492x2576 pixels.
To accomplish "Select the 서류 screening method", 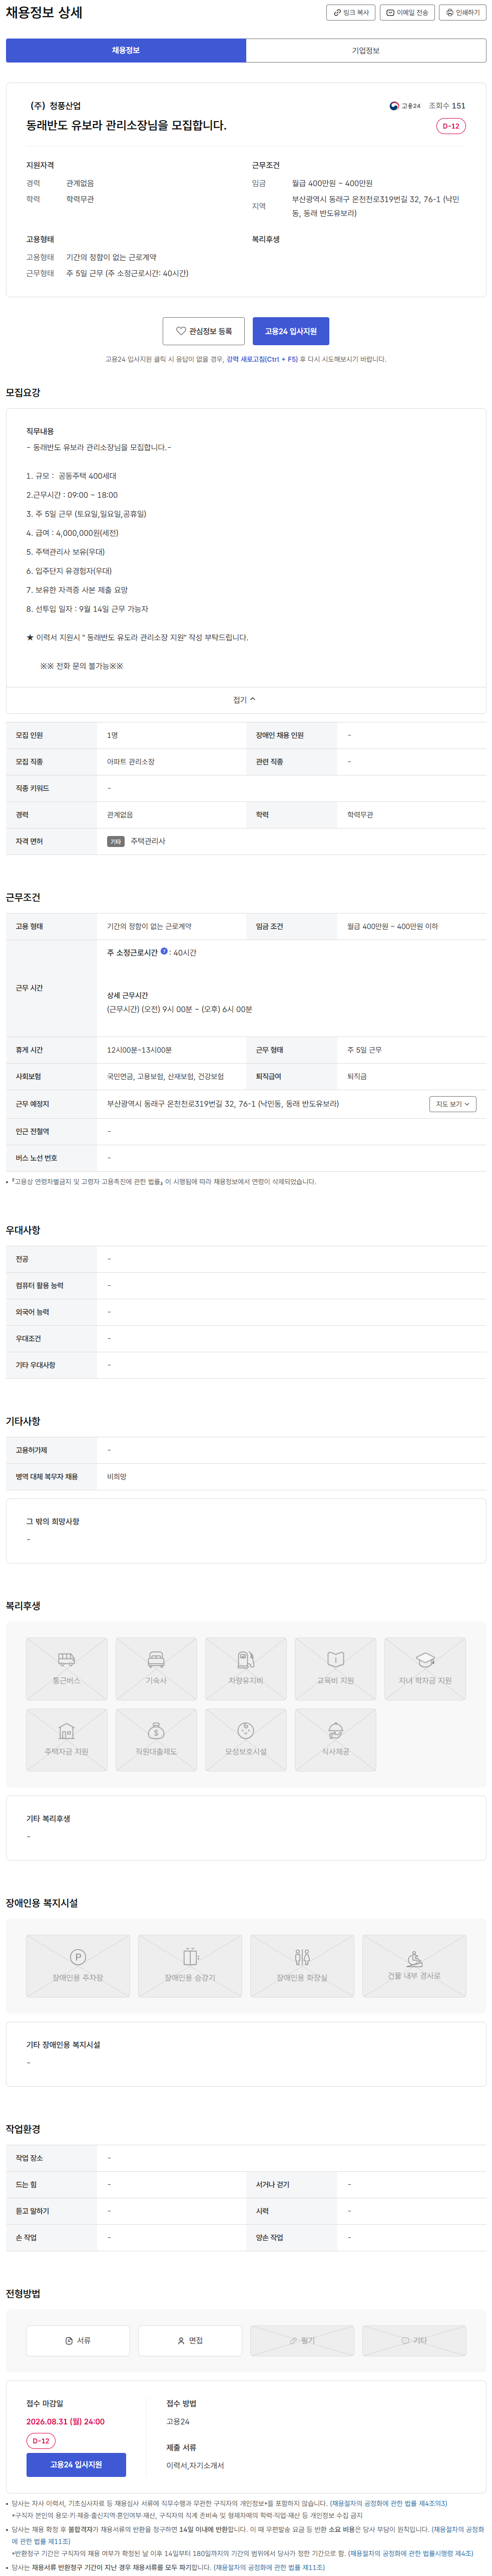I will (x=78, y=2340).
